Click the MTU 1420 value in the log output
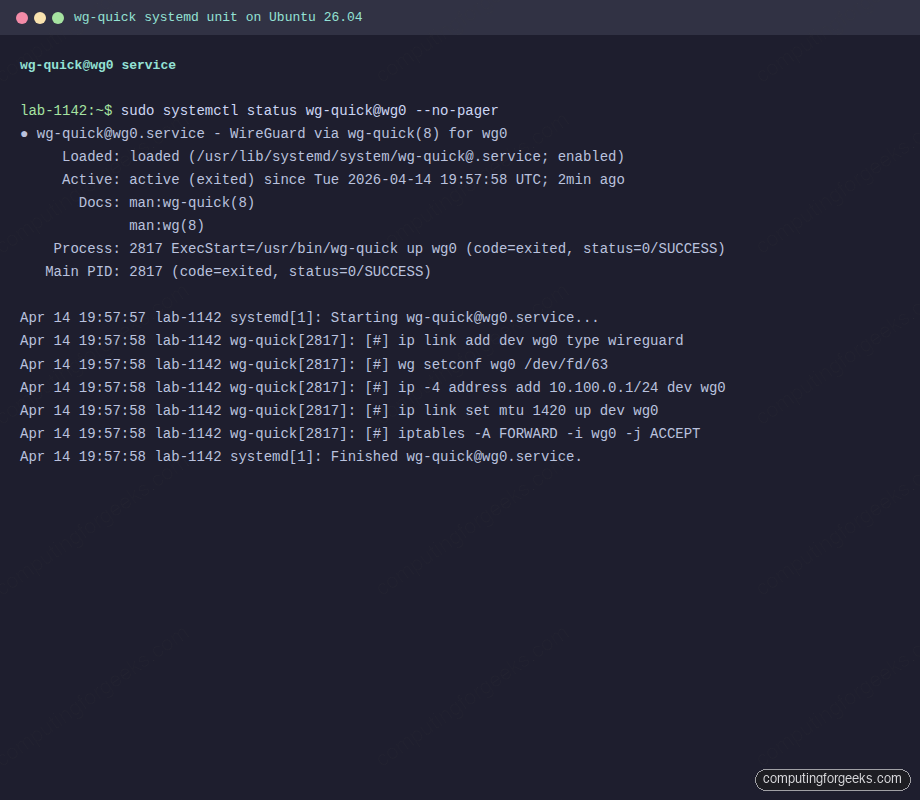The image size is (920, 800). click(549, 410)
